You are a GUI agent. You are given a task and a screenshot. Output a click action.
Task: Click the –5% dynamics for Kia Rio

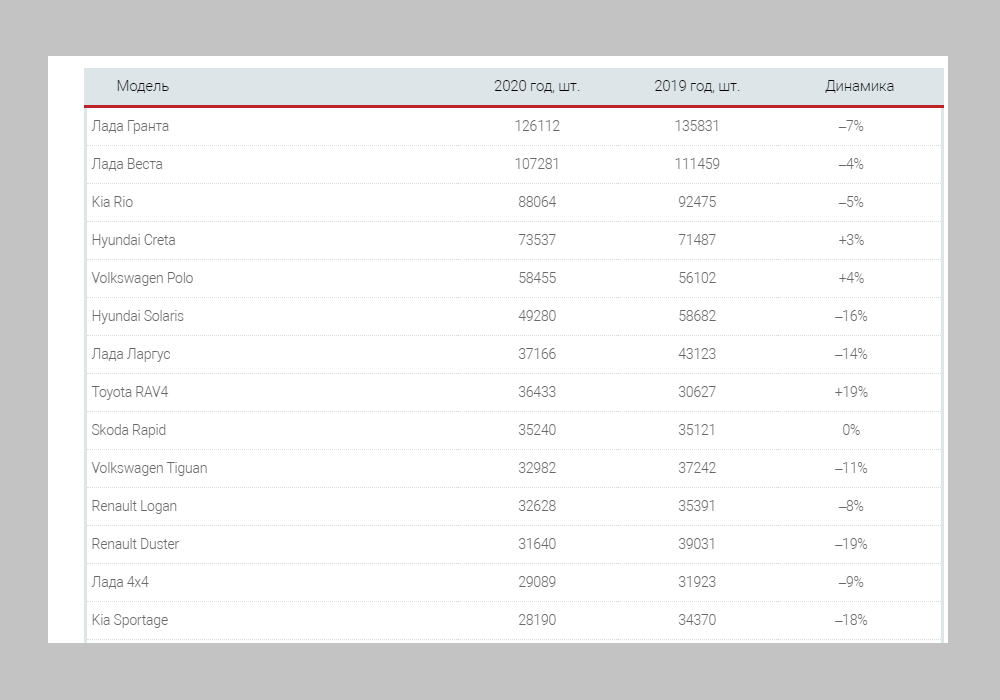click(x=851, y=202)
